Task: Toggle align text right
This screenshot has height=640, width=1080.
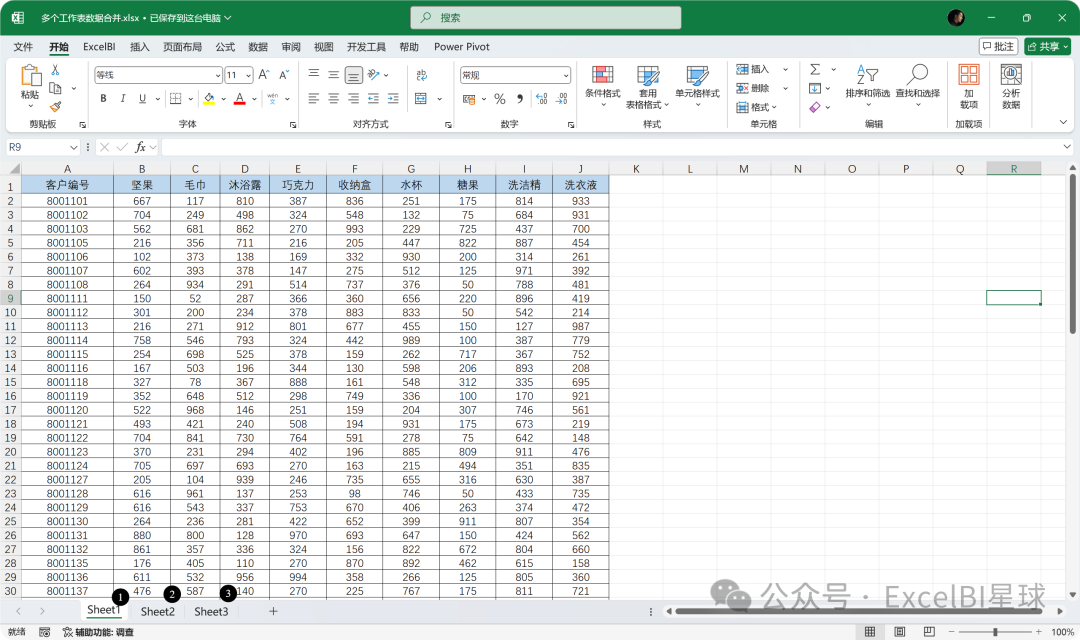Action: point(353,99)
